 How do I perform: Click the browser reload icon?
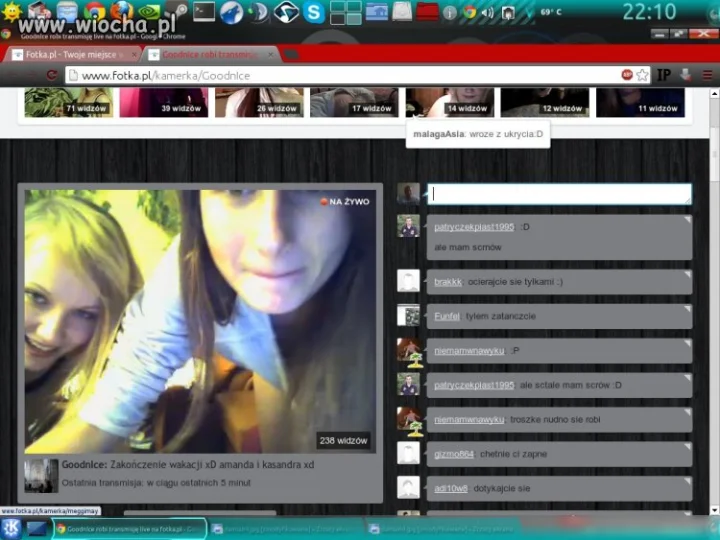[52, 75]
